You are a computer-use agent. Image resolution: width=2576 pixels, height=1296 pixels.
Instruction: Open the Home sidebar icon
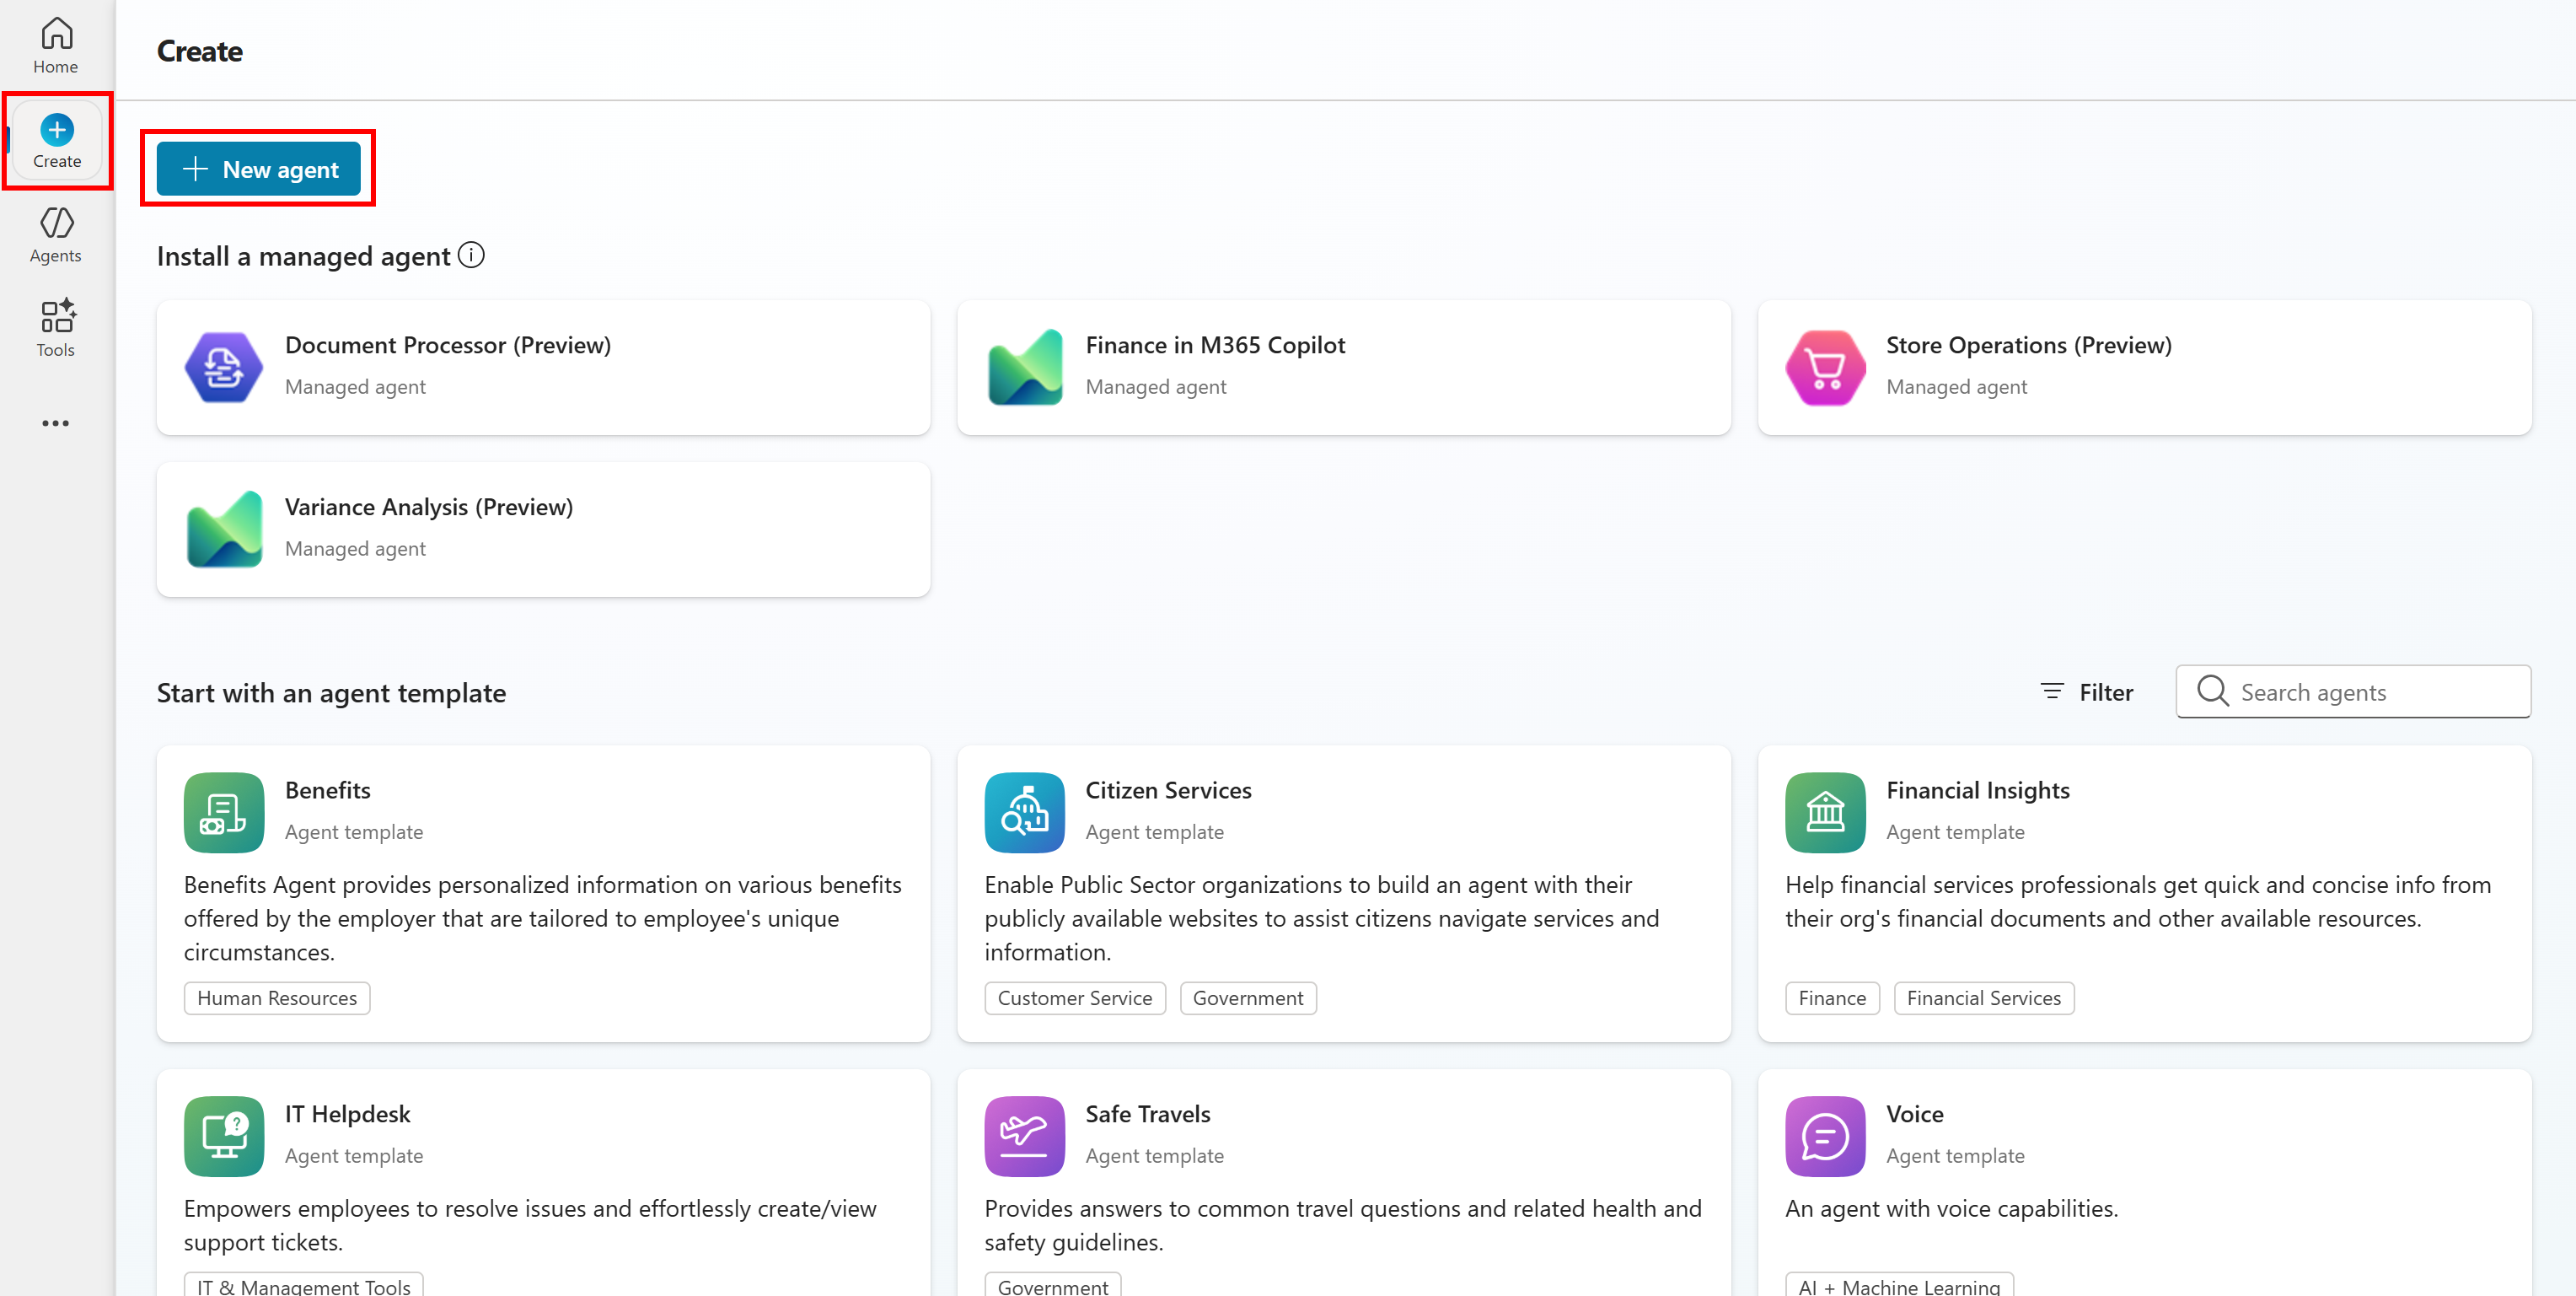pos(56,46)
